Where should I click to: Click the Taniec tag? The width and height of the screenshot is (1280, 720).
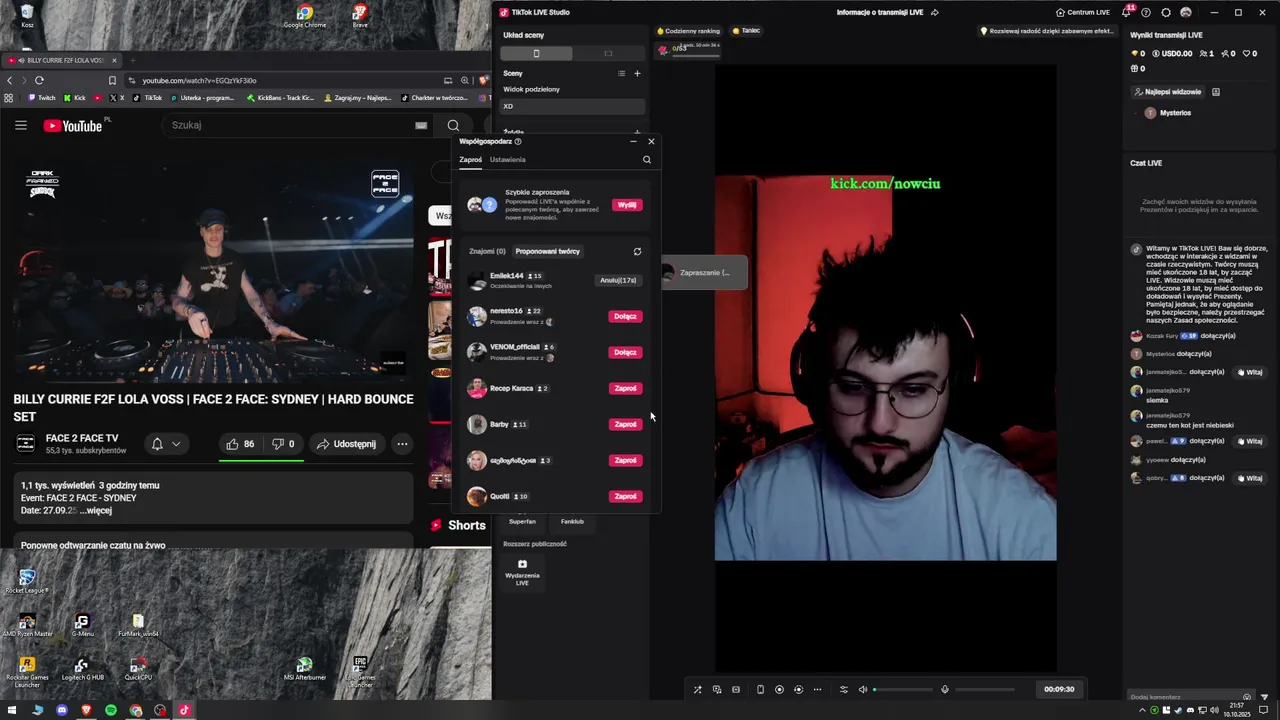746,31
